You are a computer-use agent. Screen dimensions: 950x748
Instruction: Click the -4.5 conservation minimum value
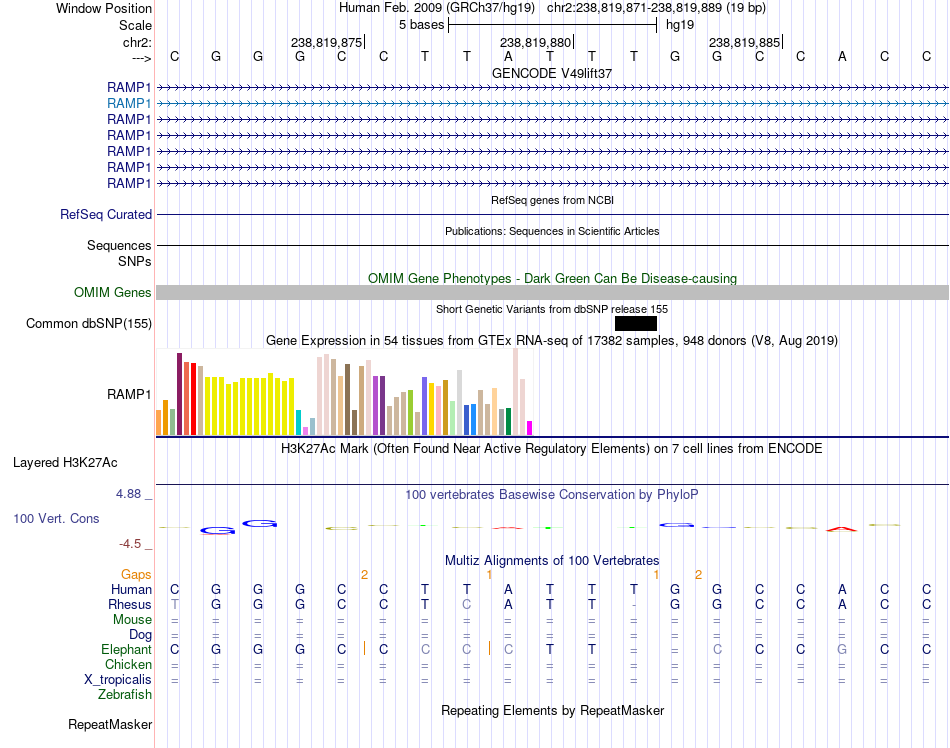pos(130,544)
